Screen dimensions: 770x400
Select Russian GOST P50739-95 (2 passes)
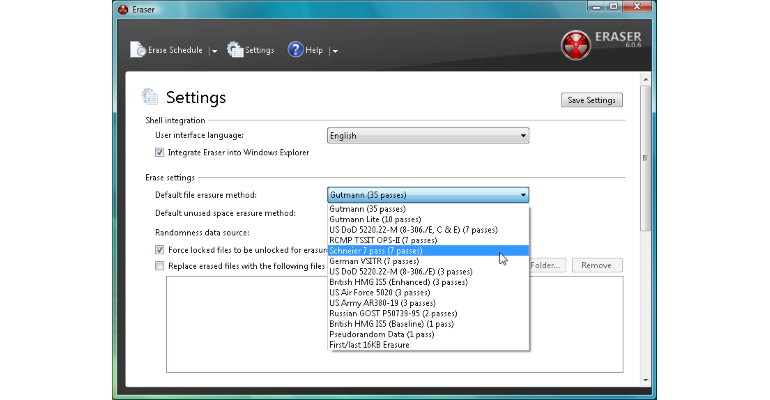coord(428,313)
